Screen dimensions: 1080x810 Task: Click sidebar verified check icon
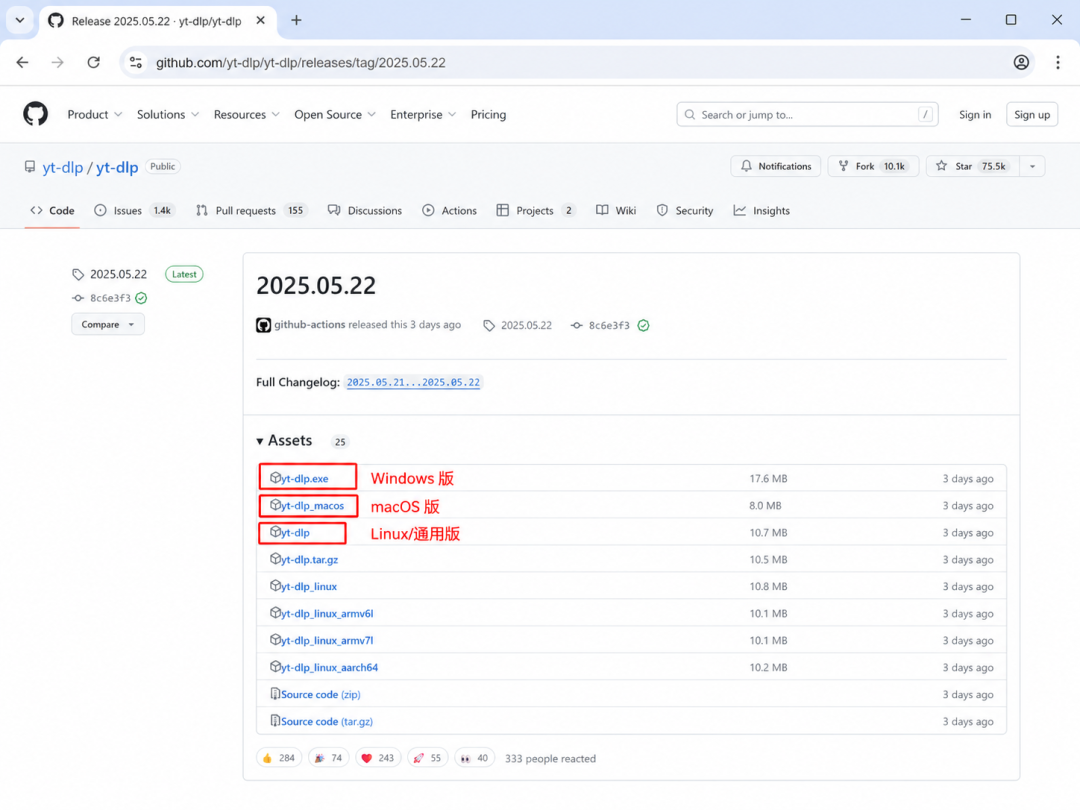point(141,298)
